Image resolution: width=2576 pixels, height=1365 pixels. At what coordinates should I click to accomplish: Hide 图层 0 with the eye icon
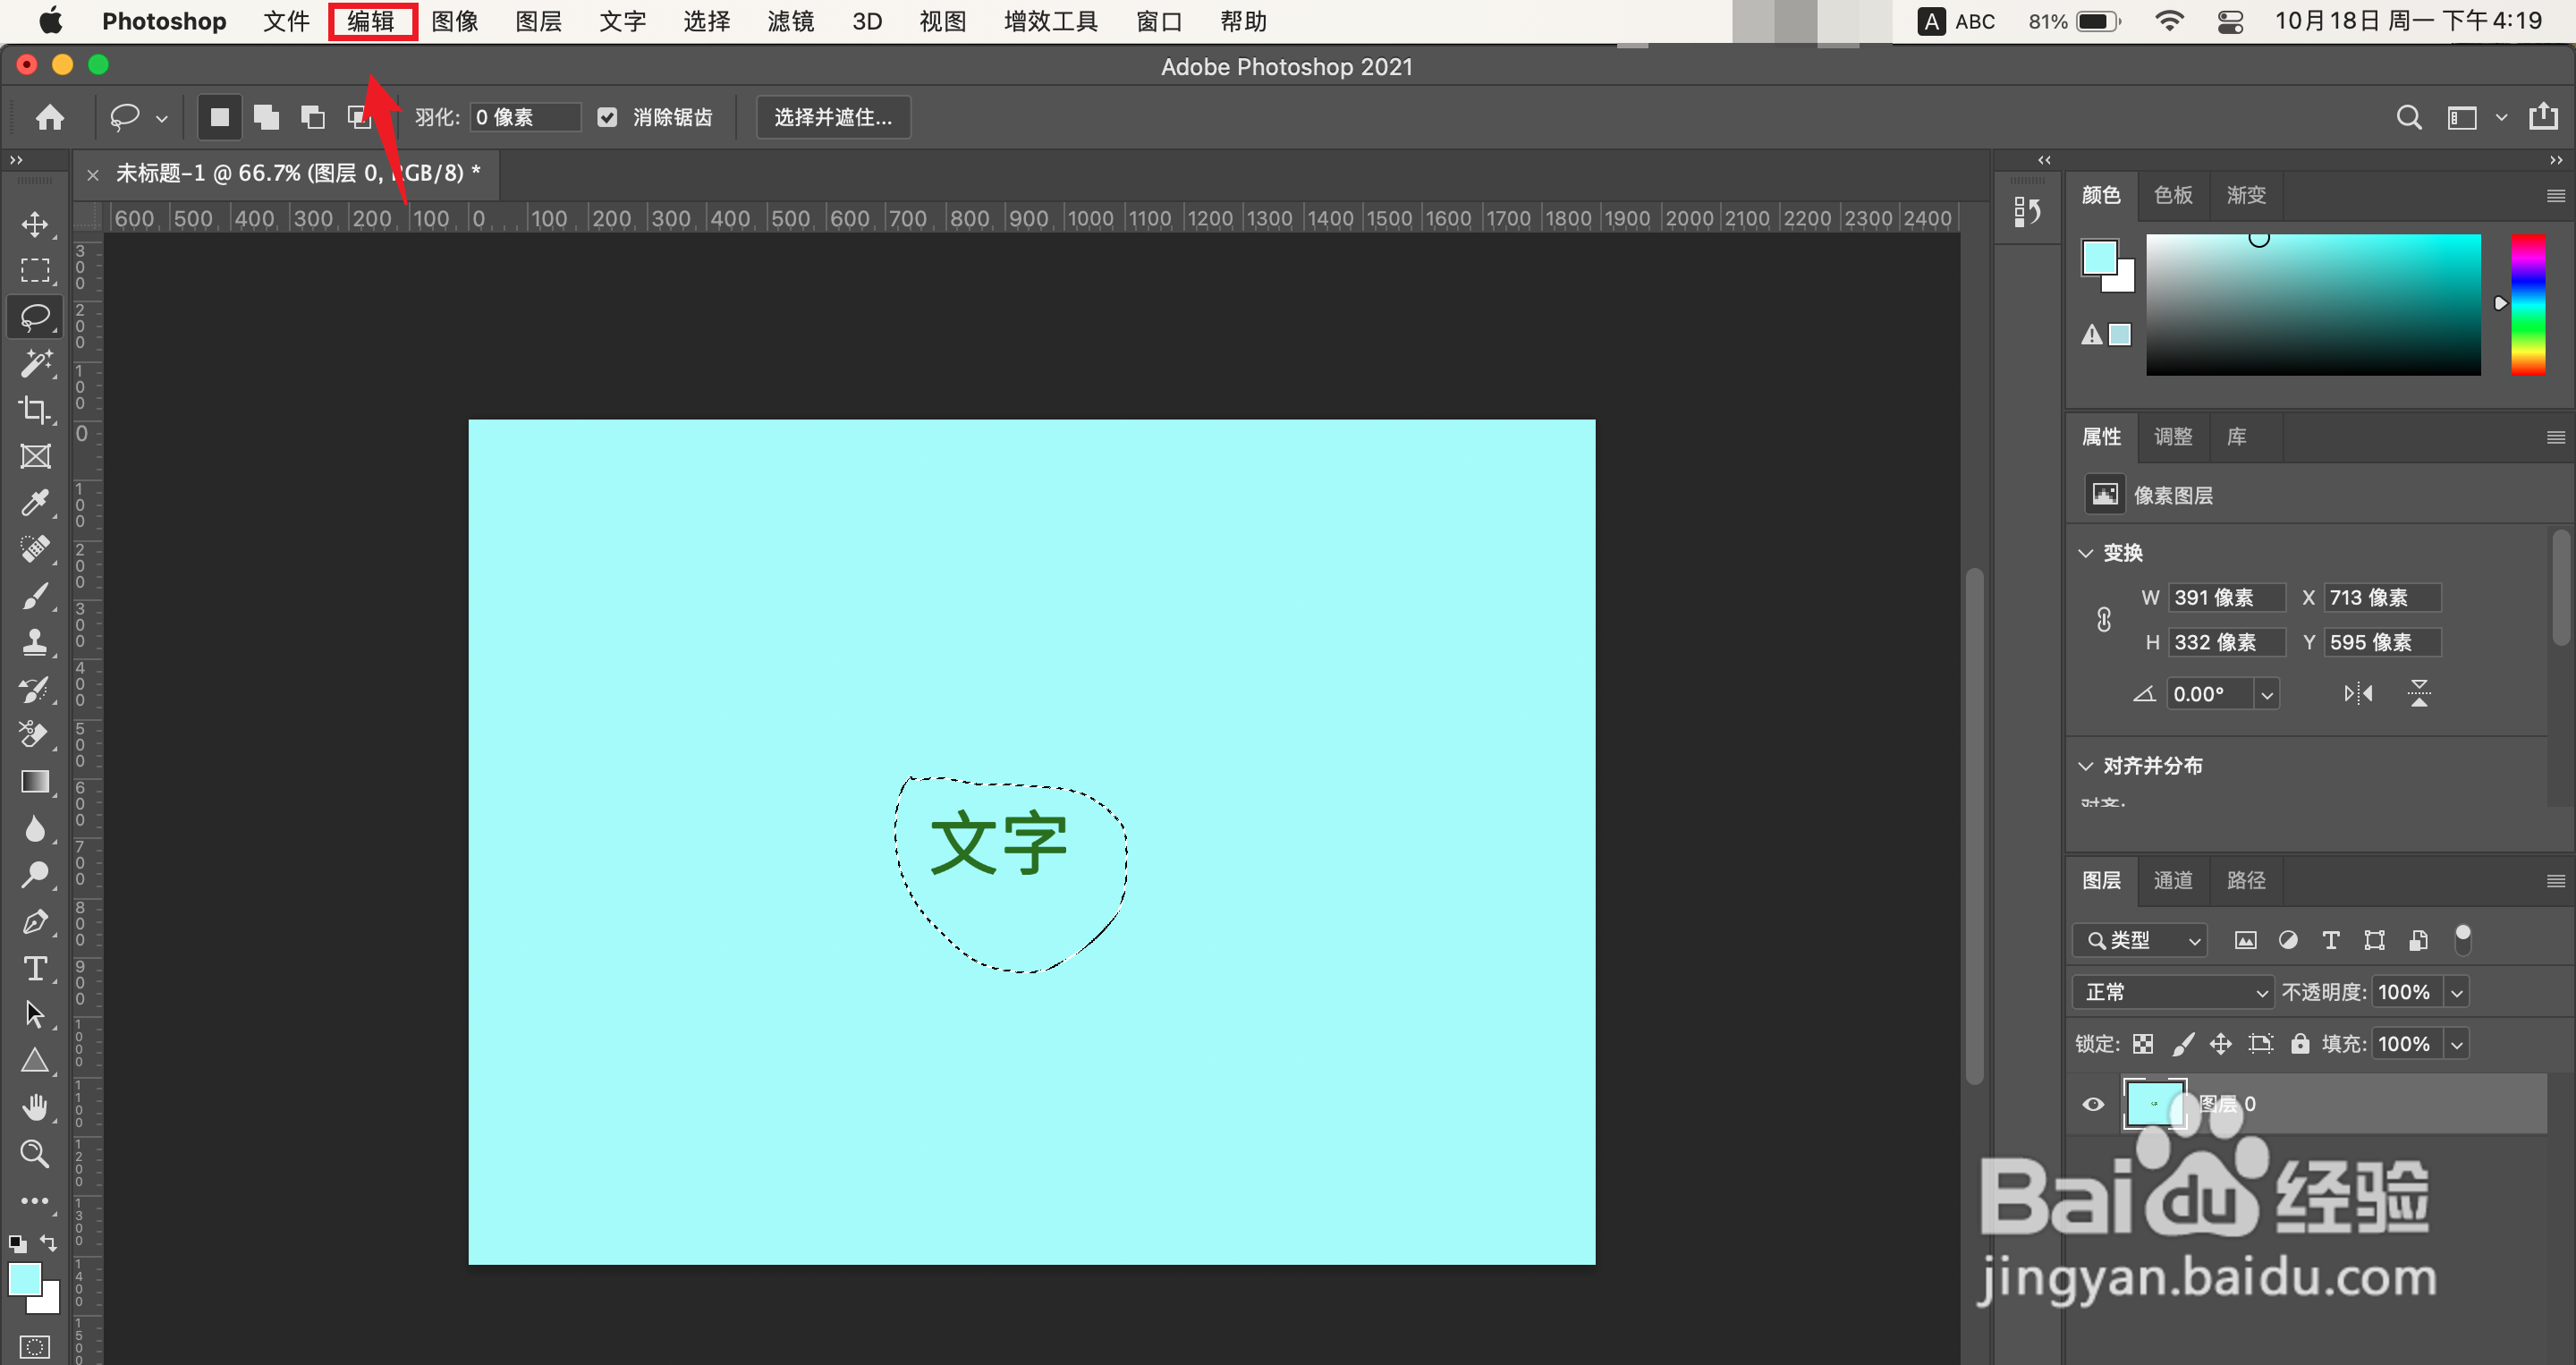pos(2093,1104)
